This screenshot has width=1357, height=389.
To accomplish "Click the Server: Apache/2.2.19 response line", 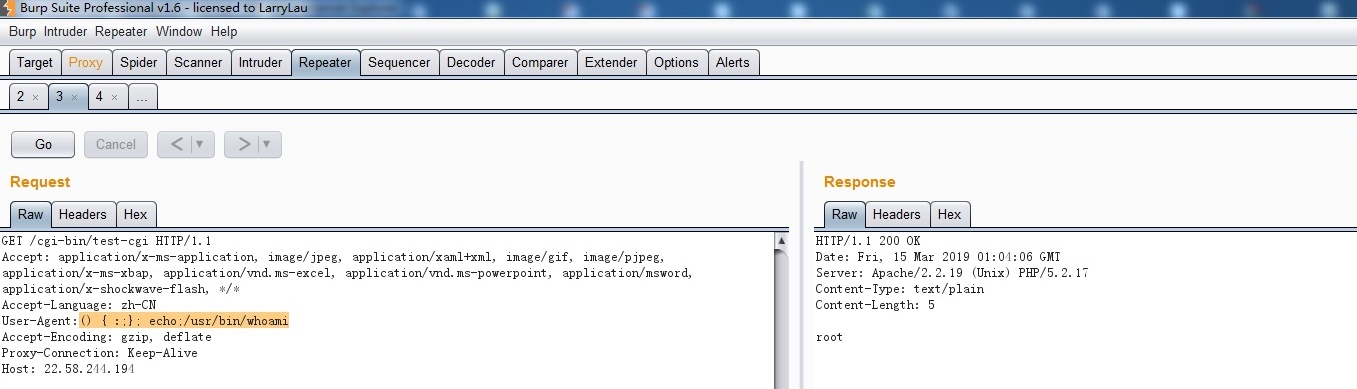I will click(x=952, y=273).
